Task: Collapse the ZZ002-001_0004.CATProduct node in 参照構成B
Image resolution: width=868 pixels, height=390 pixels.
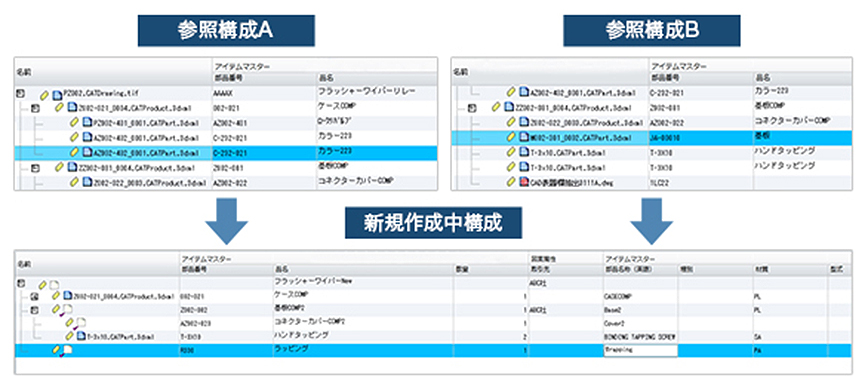Action: (472, 108)
